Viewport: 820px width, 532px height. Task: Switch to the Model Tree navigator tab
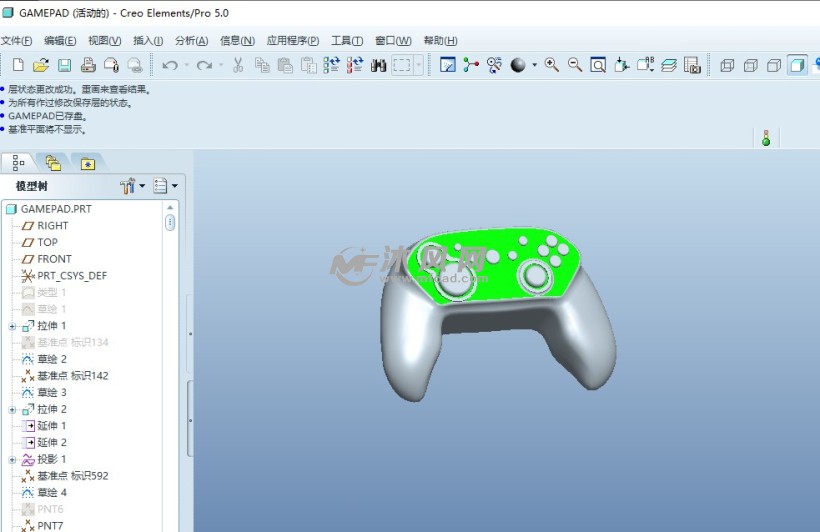(x=19, y=163)
